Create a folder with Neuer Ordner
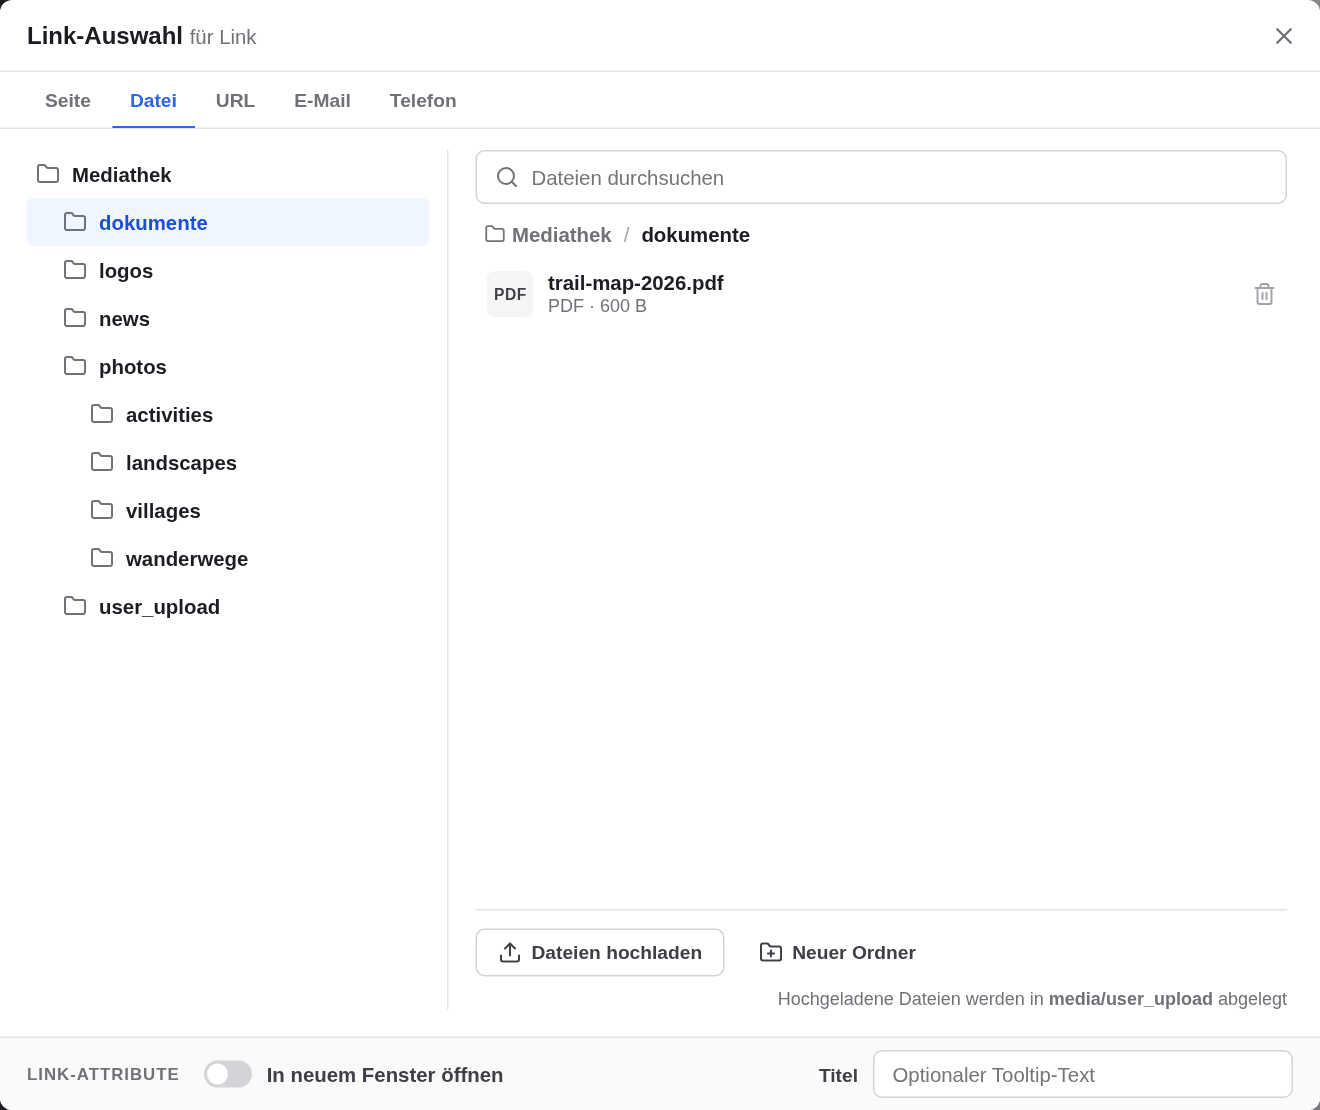Screen dimensions: 1320x1110 tap(837, 953)
